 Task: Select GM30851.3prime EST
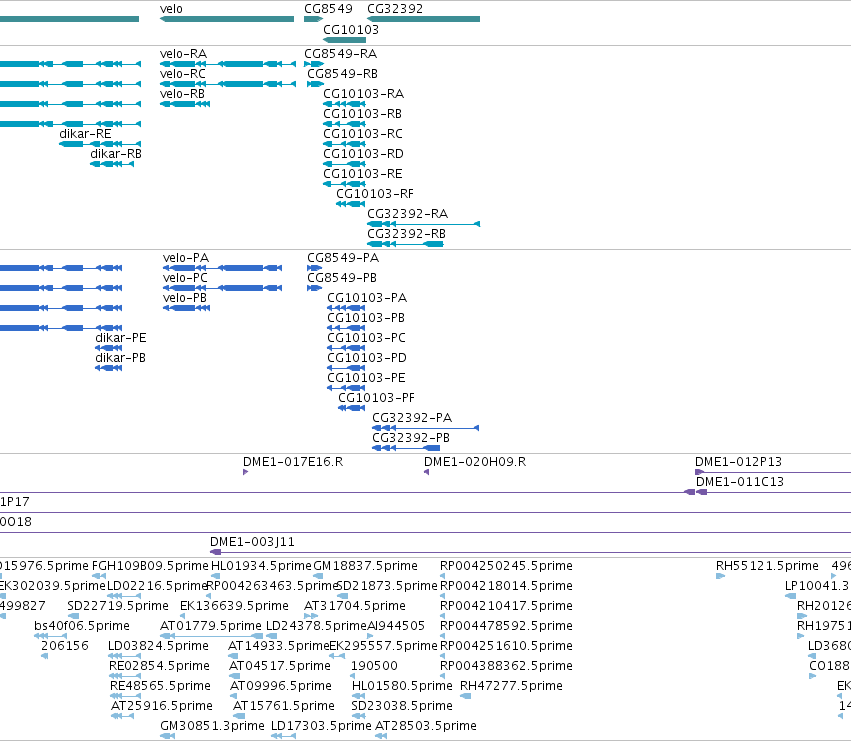pos(212,726)
